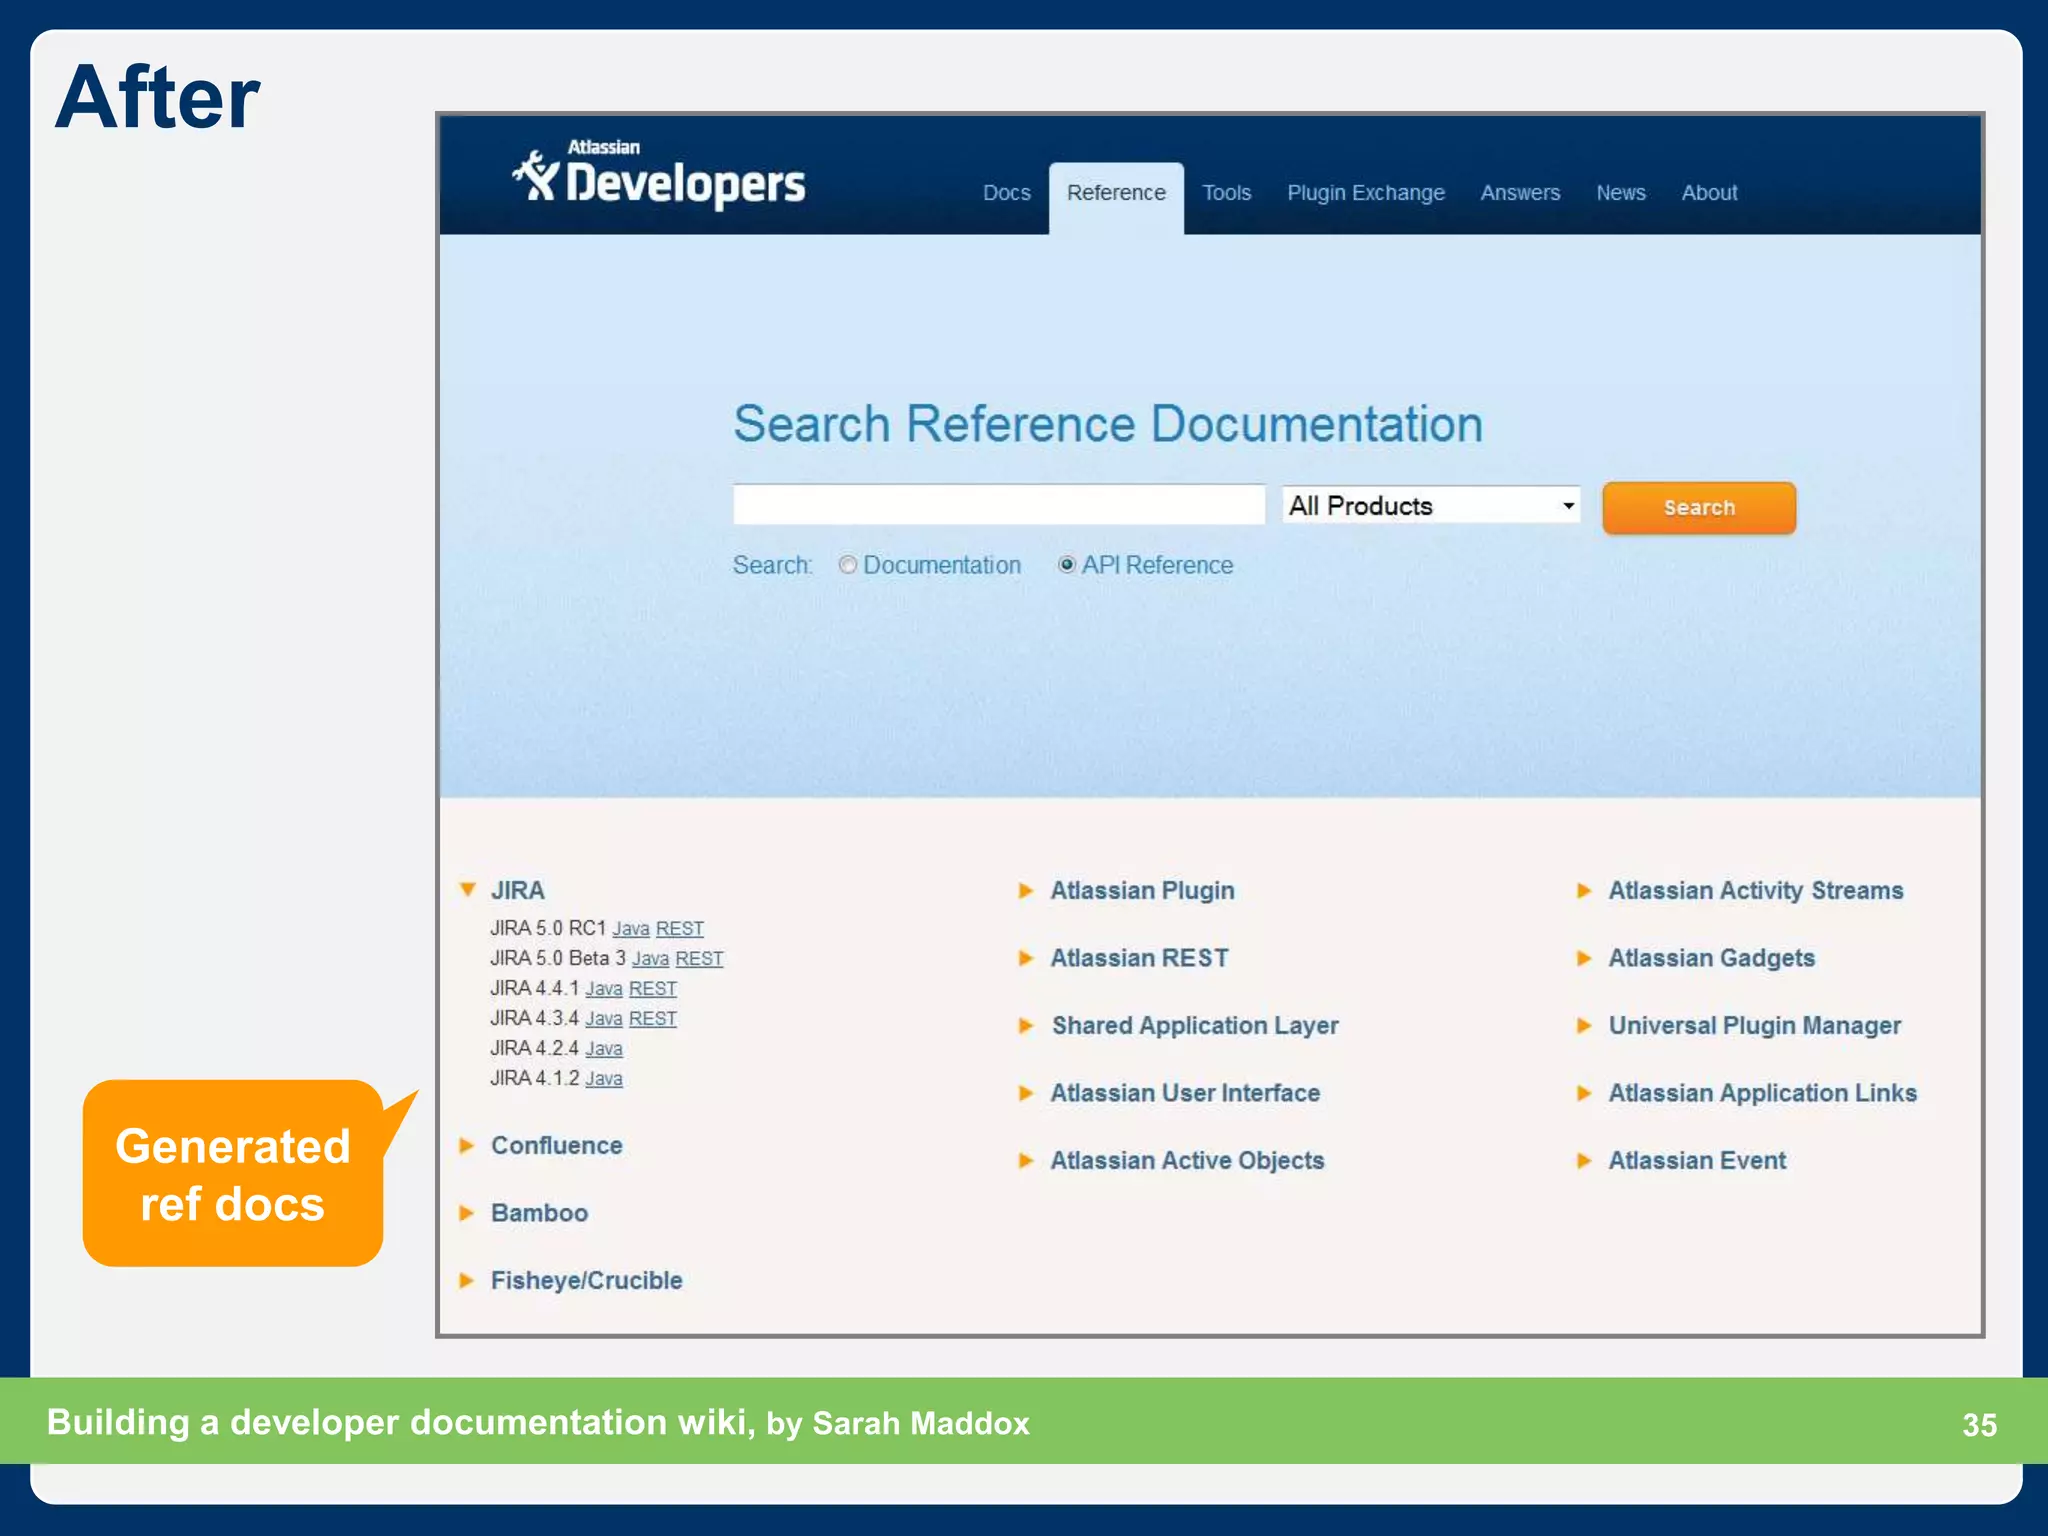Select the Documentation radio button

[x=848, y=565]
